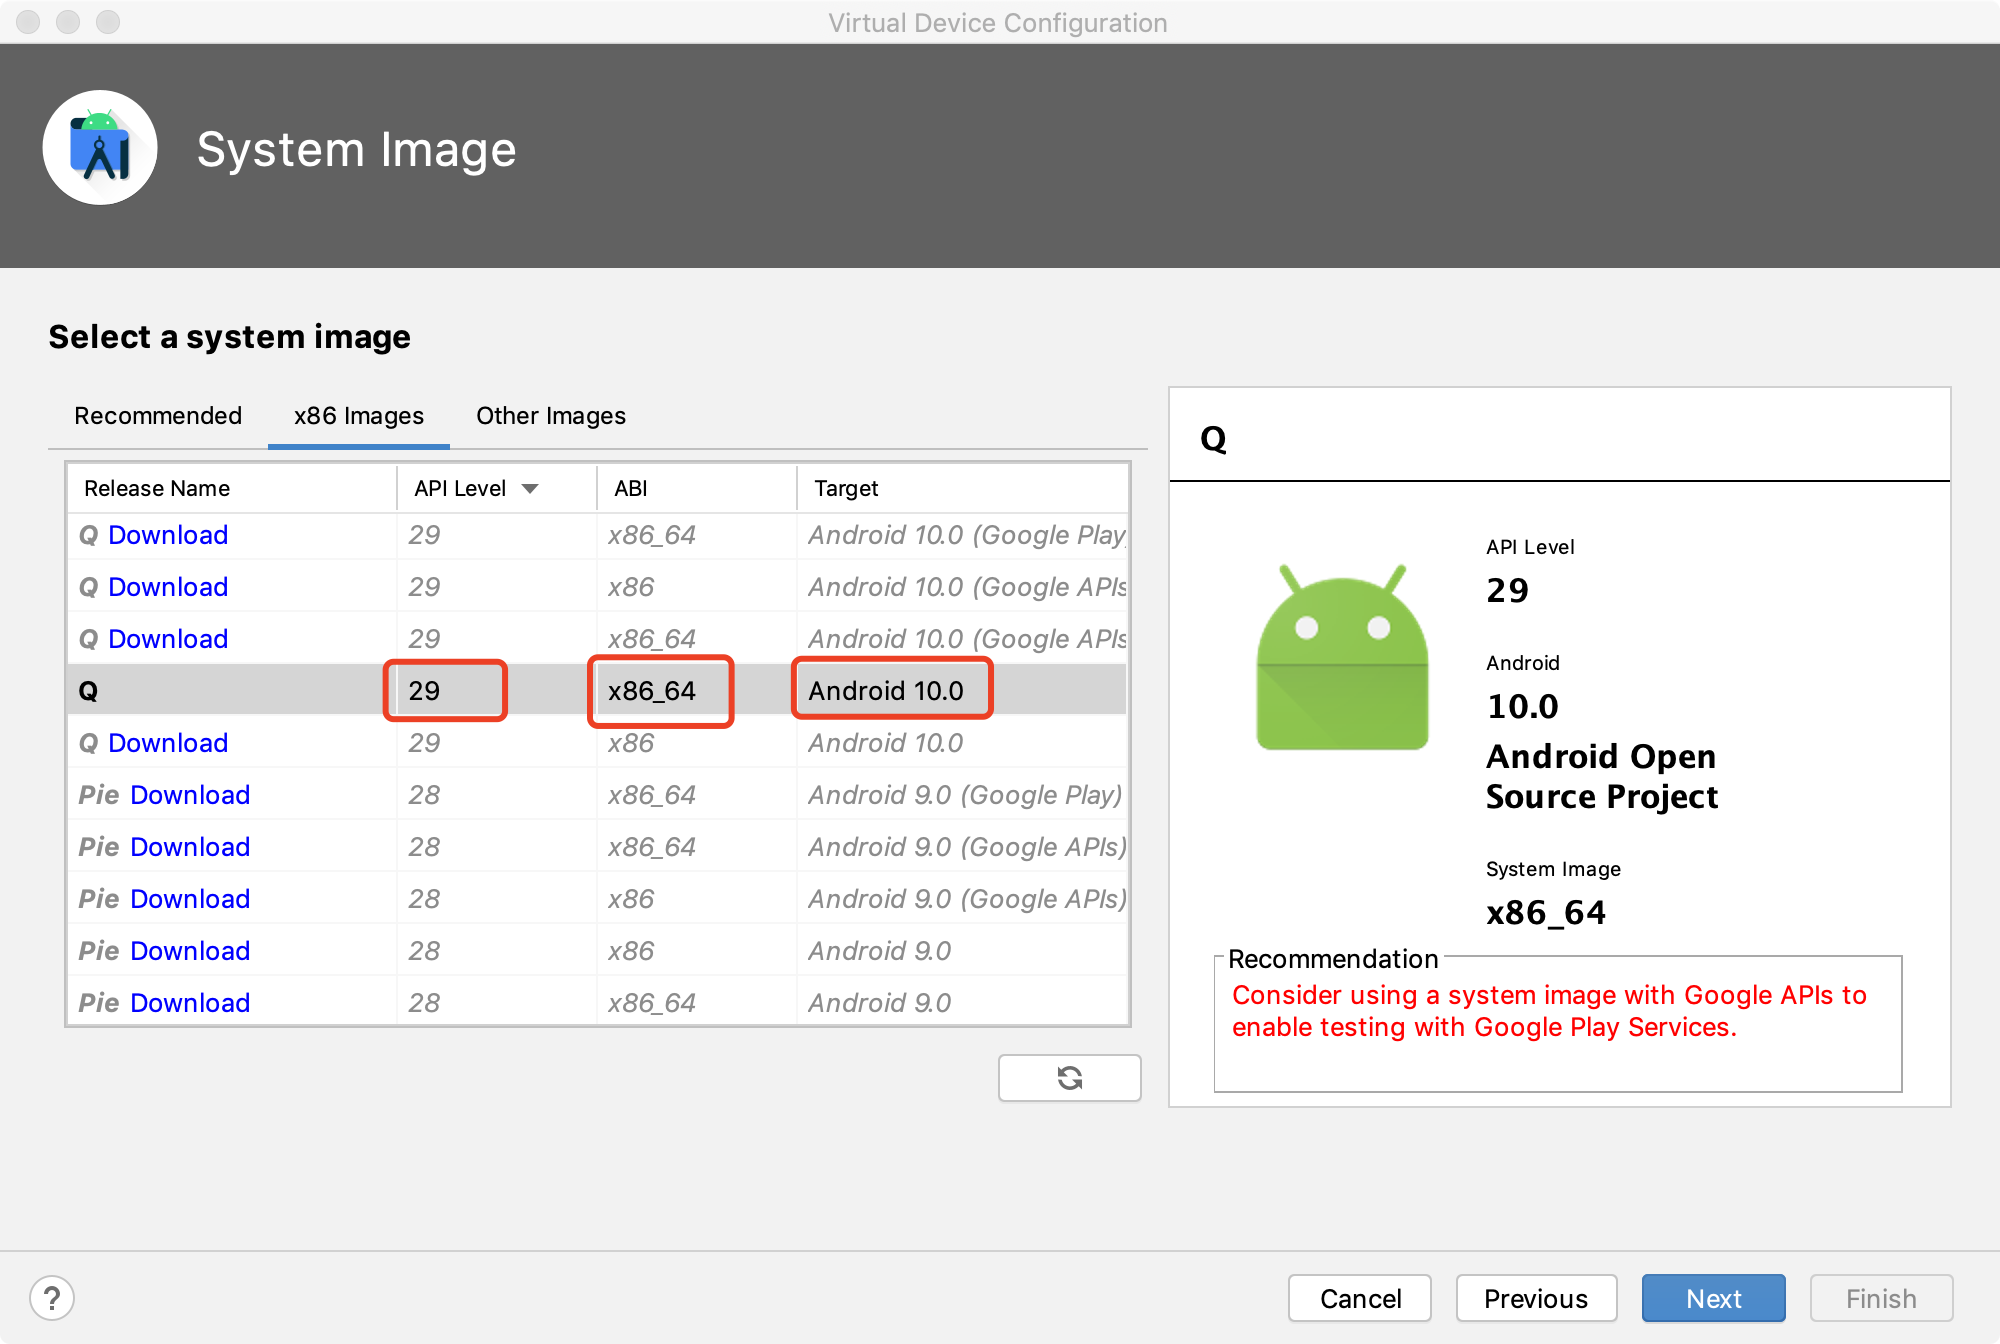Select the installed Q release row name
Viewport: 2000px width, 1344px height.
[88, 691]
